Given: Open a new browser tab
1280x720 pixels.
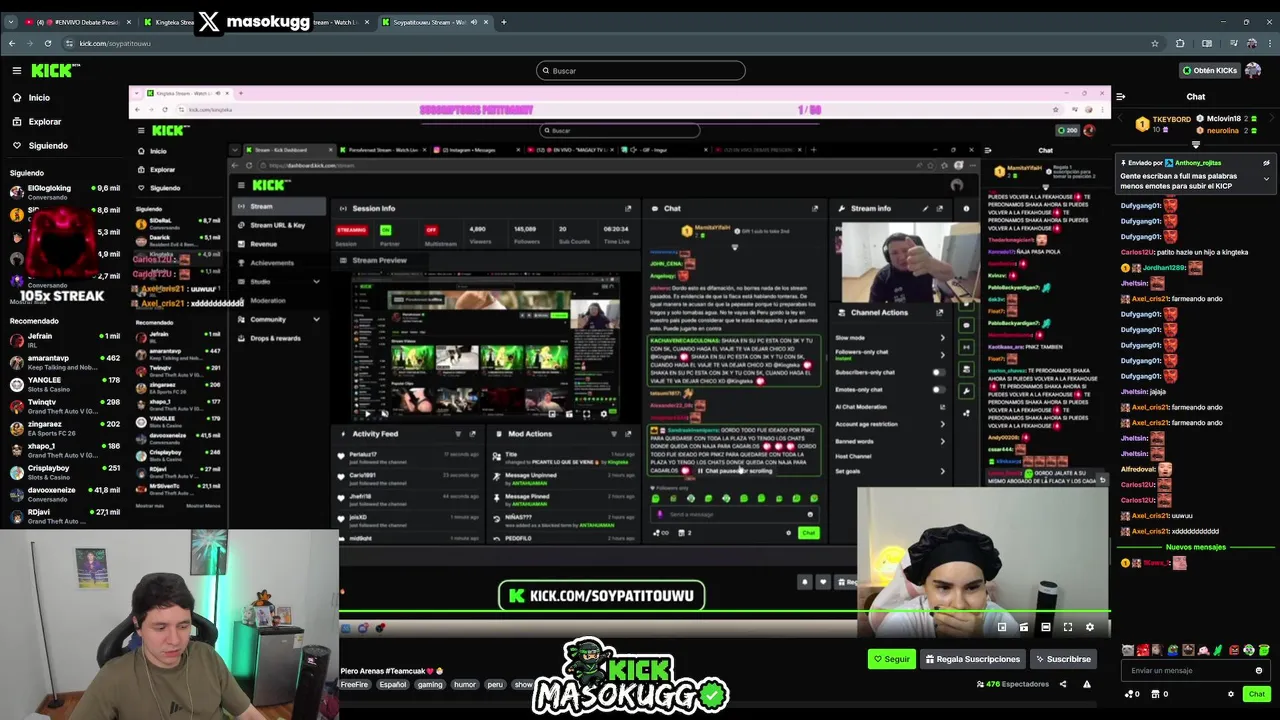Looking at the screenshot, I should (503, 22).
